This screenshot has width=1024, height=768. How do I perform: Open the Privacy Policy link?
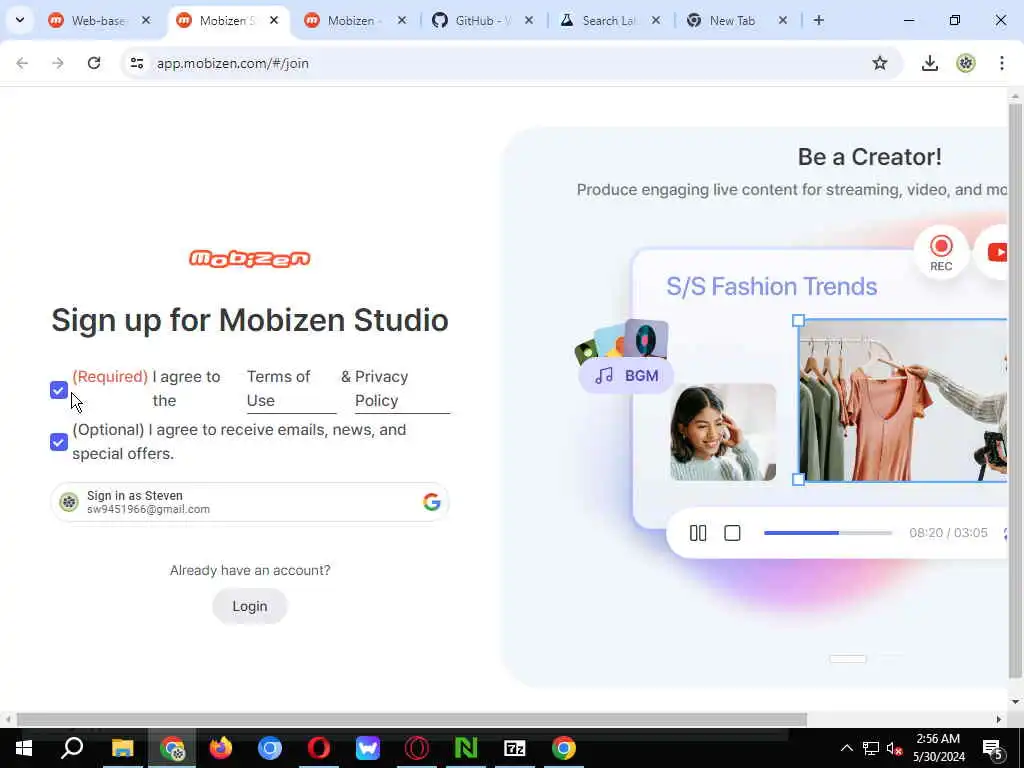pos(402,389)
